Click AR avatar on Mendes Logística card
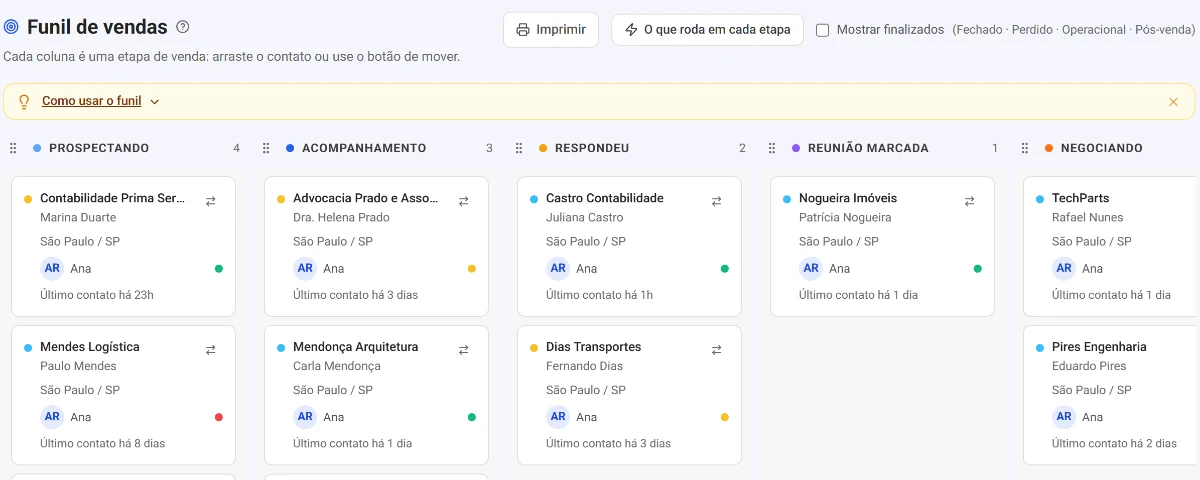The image size is (1200, 480). click(52, 417)
